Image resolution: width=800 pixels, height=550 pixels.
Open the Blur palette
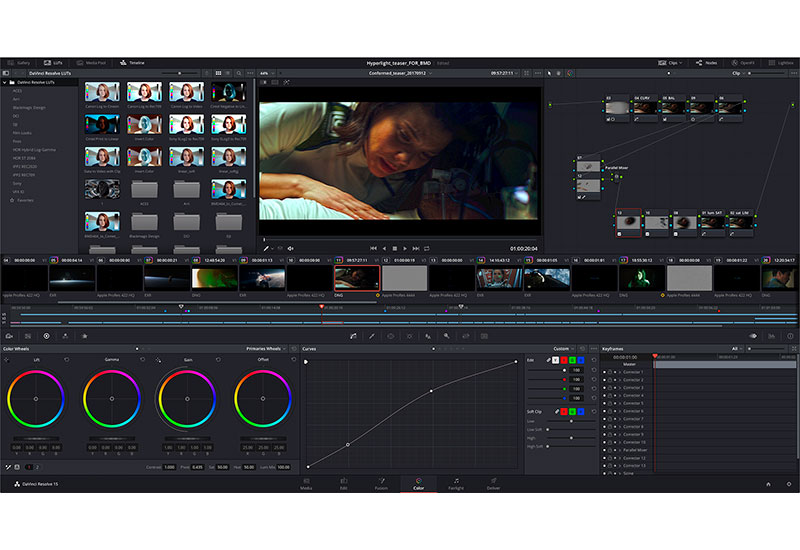coord(428,336)
